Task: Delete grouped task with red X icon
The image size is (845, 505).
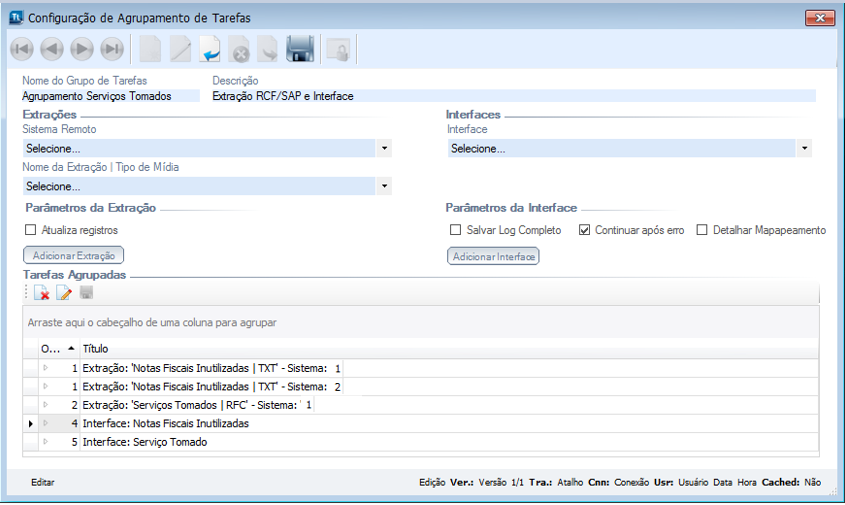Action: [42, 293]
